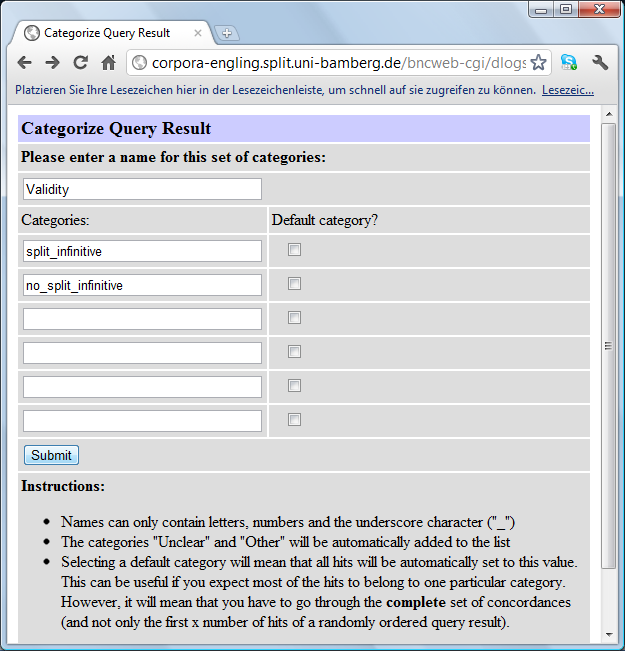Submit the category set form
Screen dimensions: 625x651
(51, 455)
